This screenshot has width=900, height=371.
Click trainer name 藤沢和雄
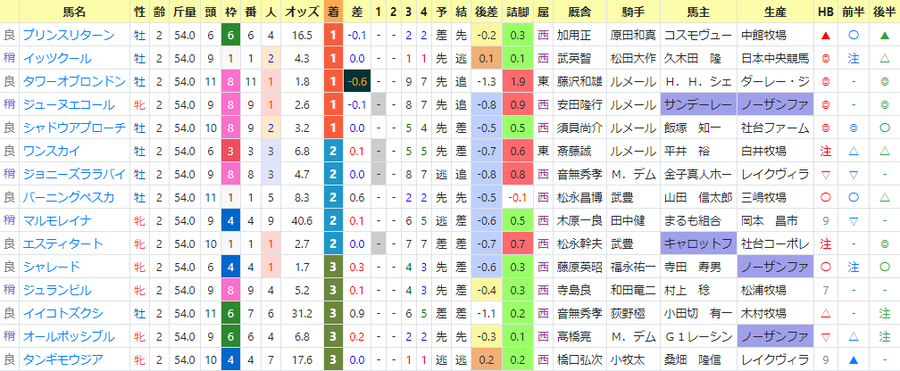pos(579,82)
